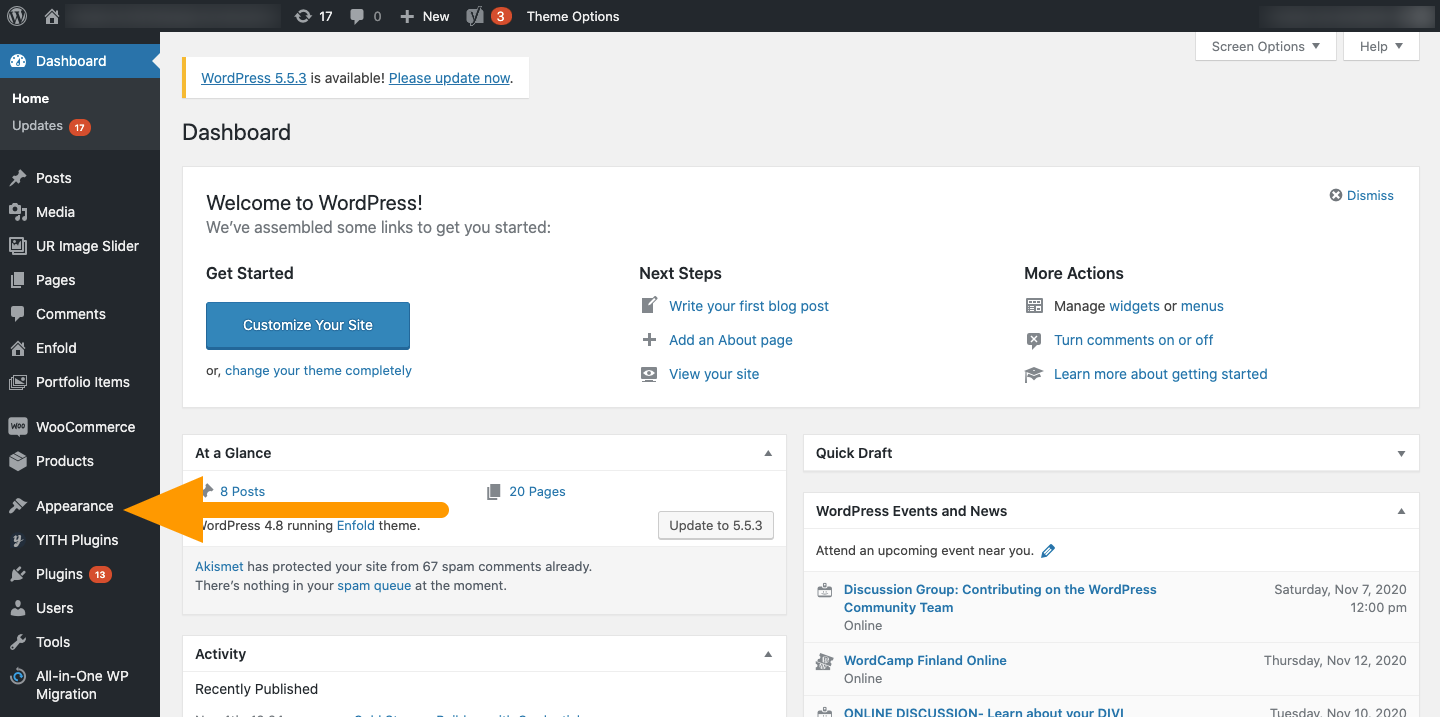Click the spam queue link
This screenshot has width=1440, height=717.
pyautogui.click(x=374, y=585)
